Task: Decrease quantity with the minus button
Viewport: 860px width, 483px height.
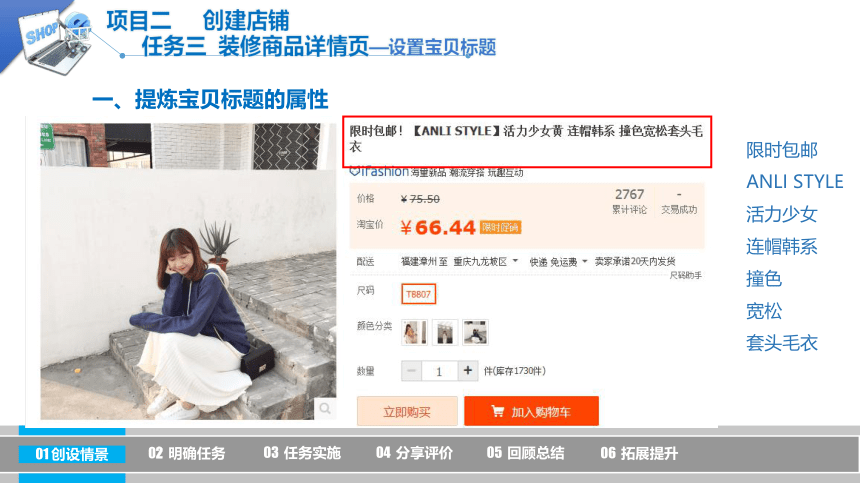Action: (411, 371)
